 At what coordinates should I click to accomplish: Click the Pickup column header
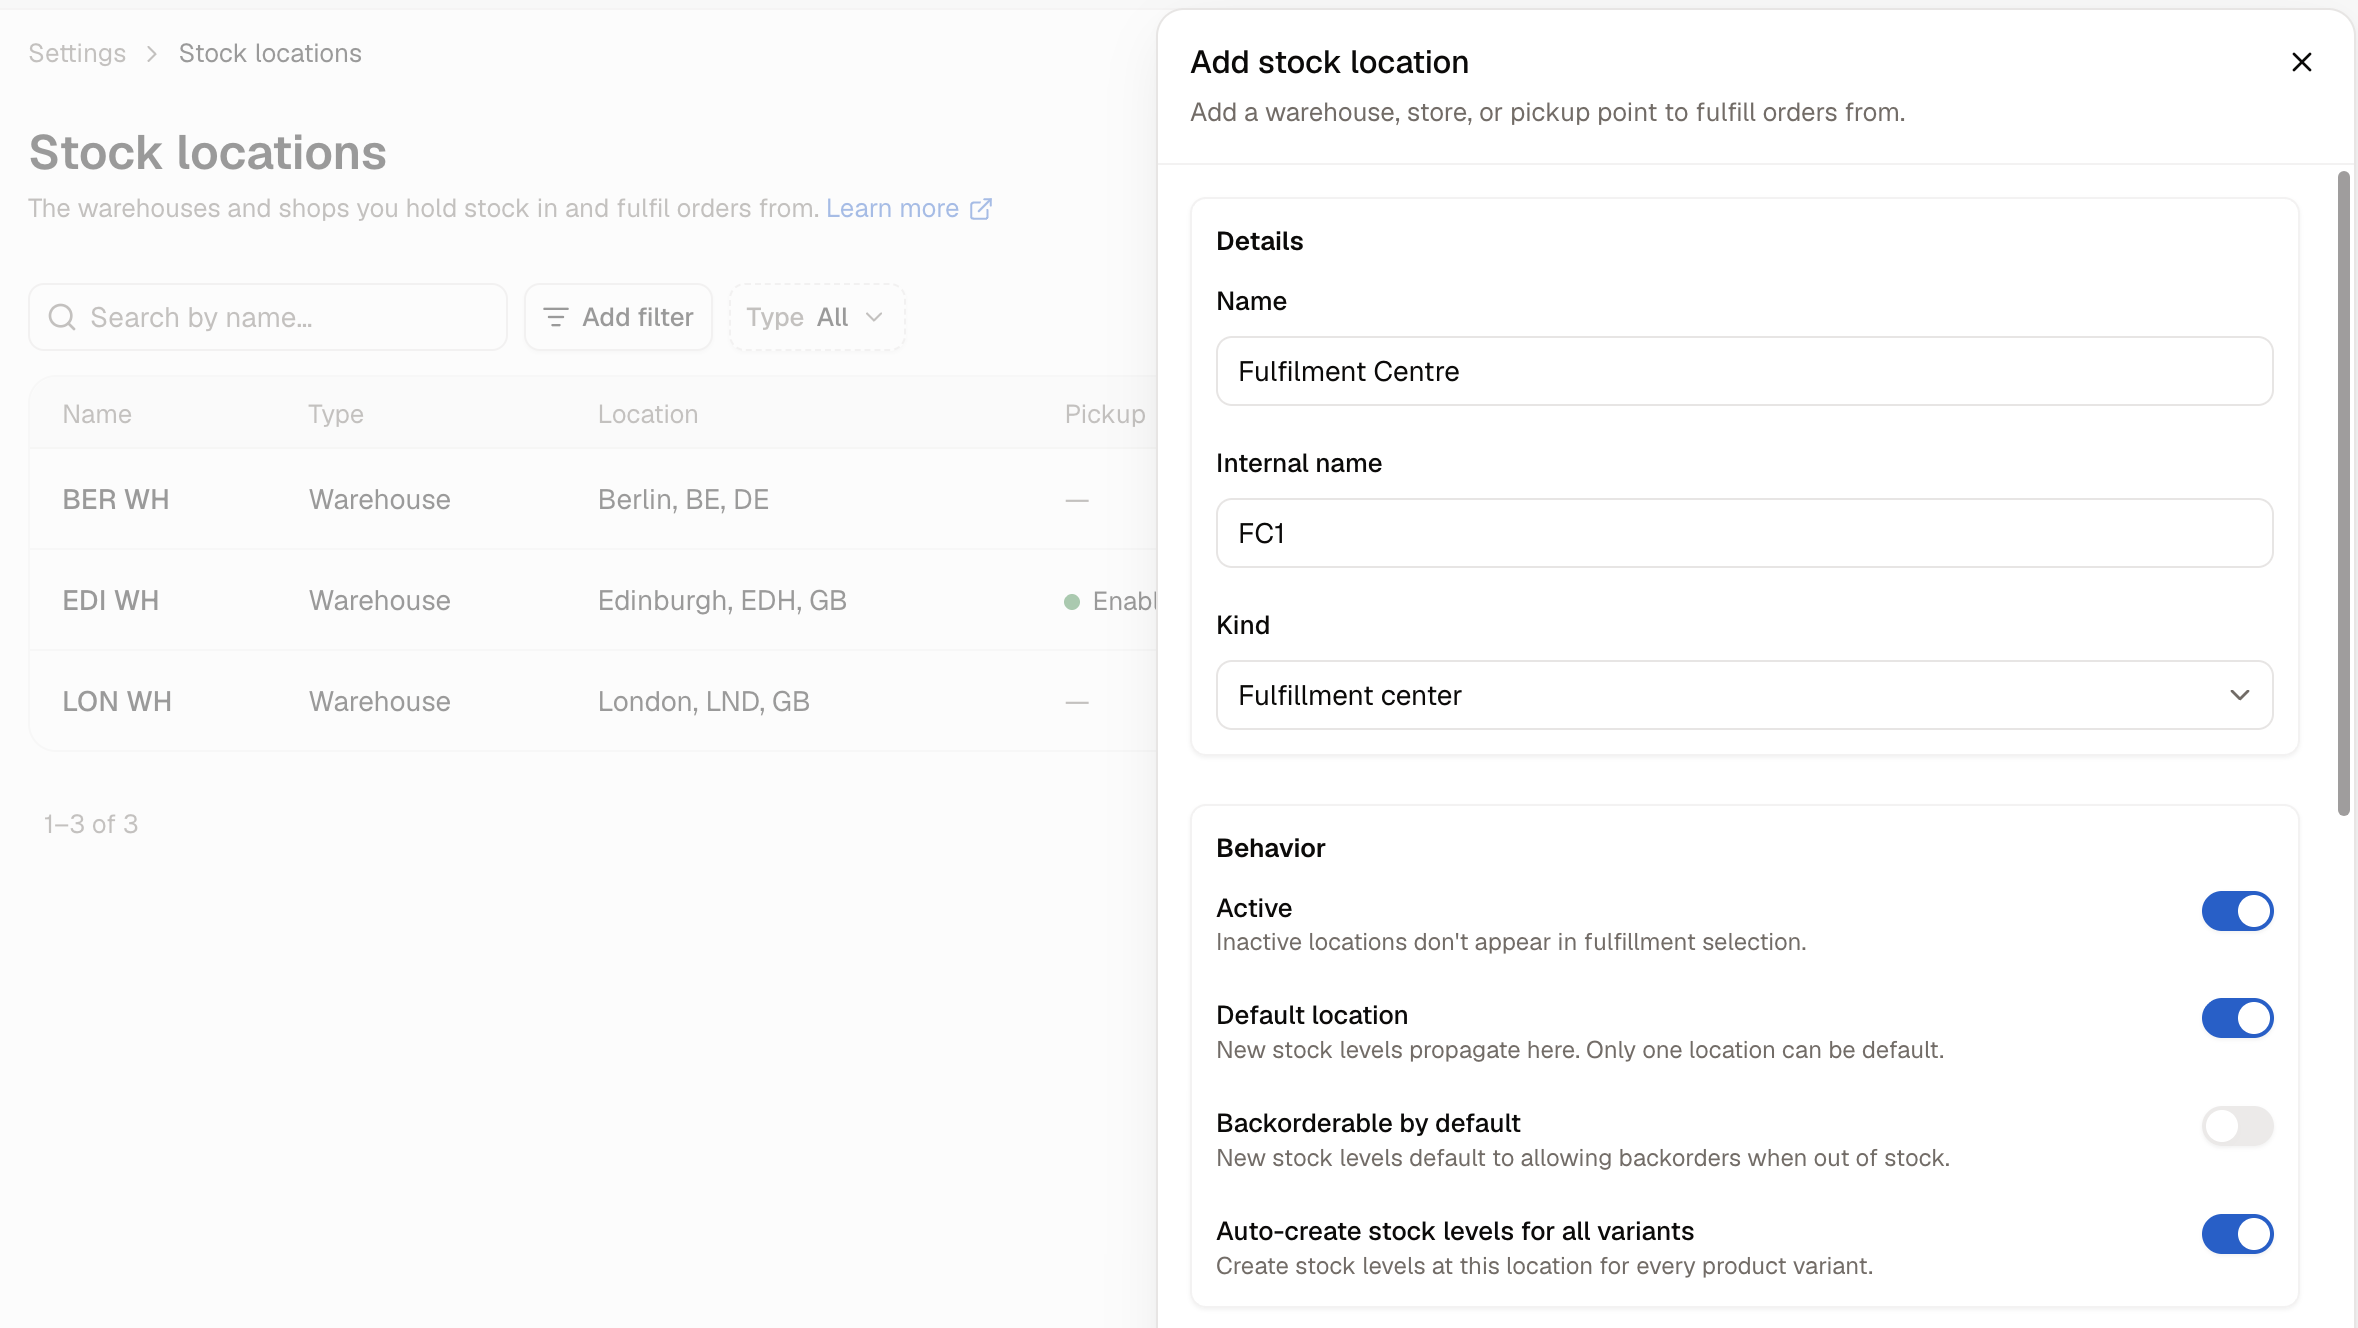[1105, 414]
